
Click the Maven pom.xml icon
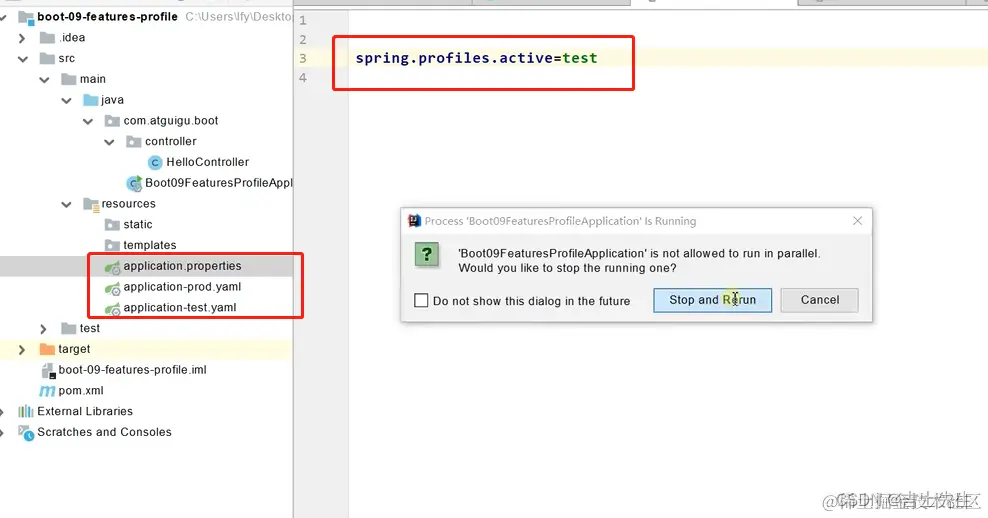(47, 391)
